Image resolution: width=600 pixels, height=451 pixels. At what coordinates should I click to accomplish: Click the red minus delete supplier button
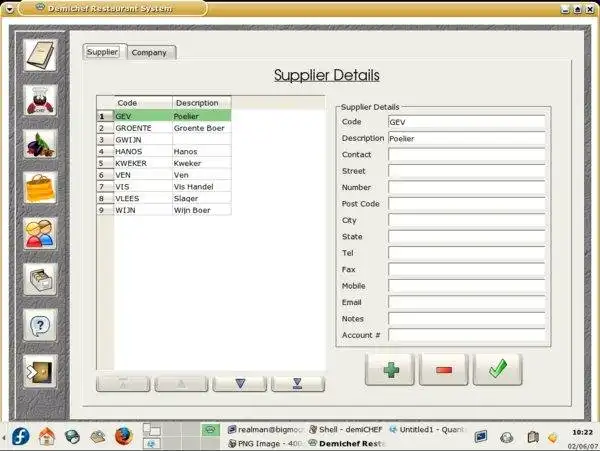pos(444,370)
